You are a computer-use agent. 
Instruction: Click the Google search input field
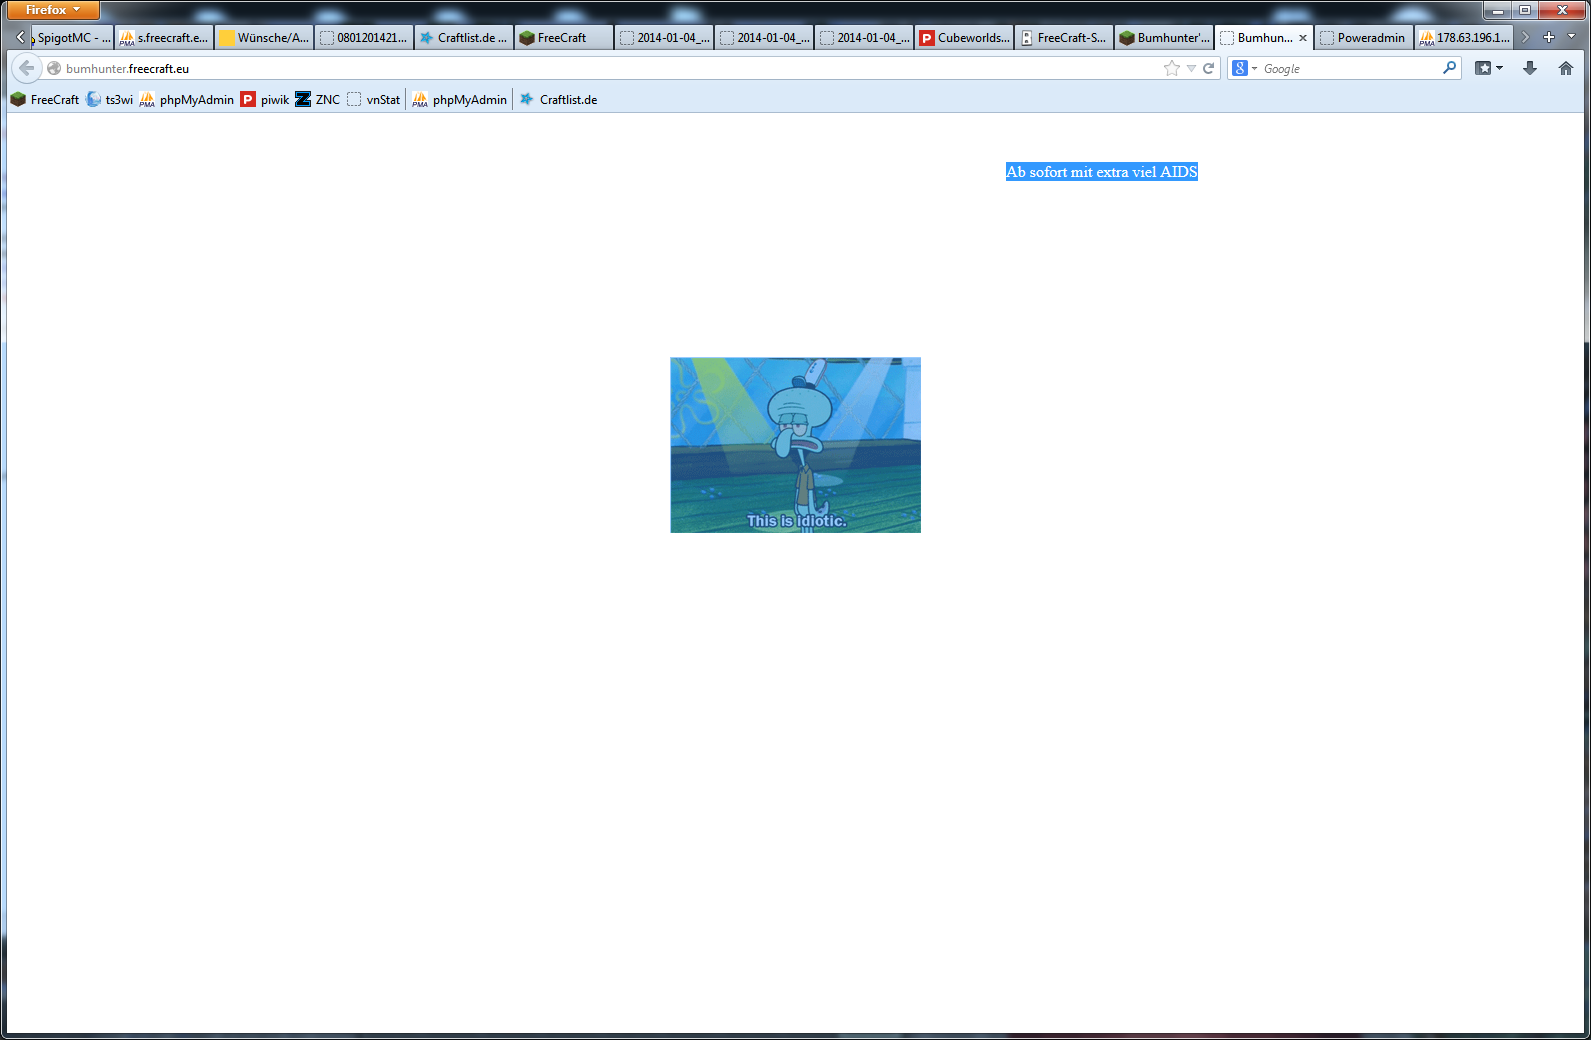1350,69
